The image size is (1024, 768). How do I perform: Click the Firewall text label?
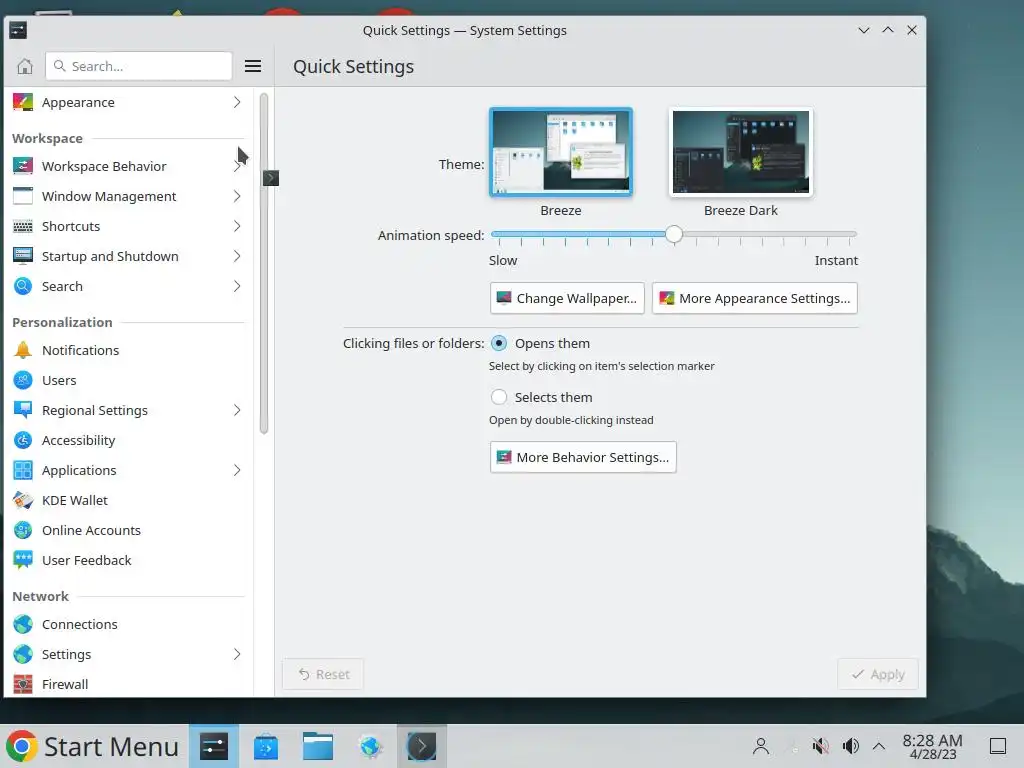coord(65,684)
